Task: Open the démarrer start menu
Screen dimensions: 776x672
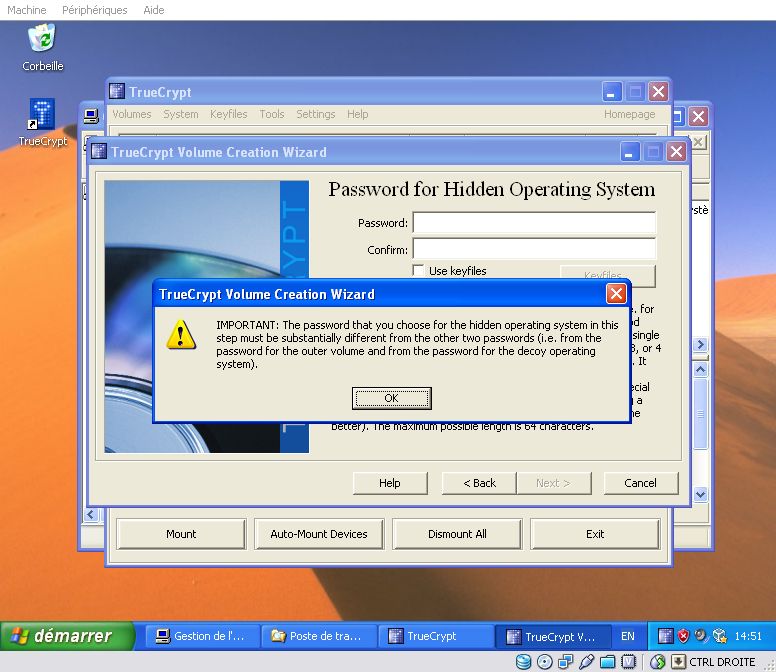Action: [67, 636]
